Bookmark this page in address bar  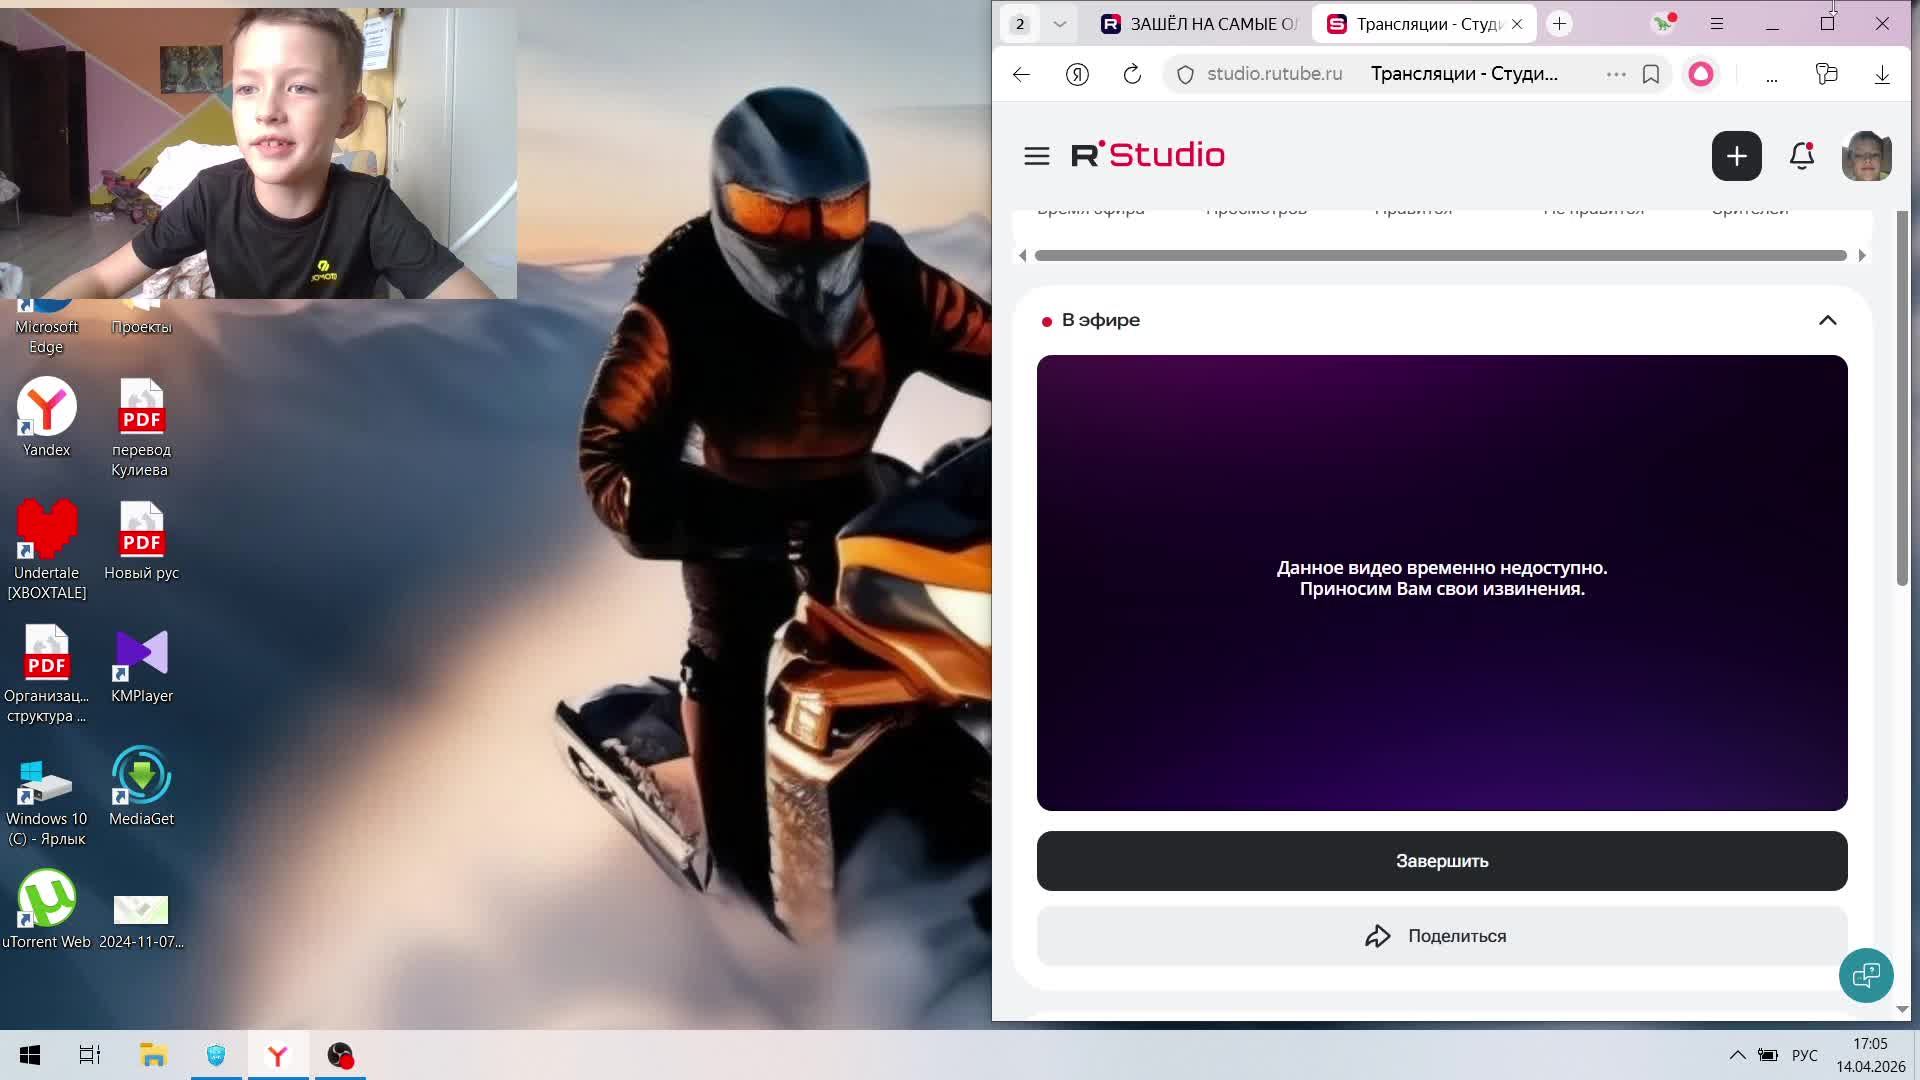point(1651,74)
